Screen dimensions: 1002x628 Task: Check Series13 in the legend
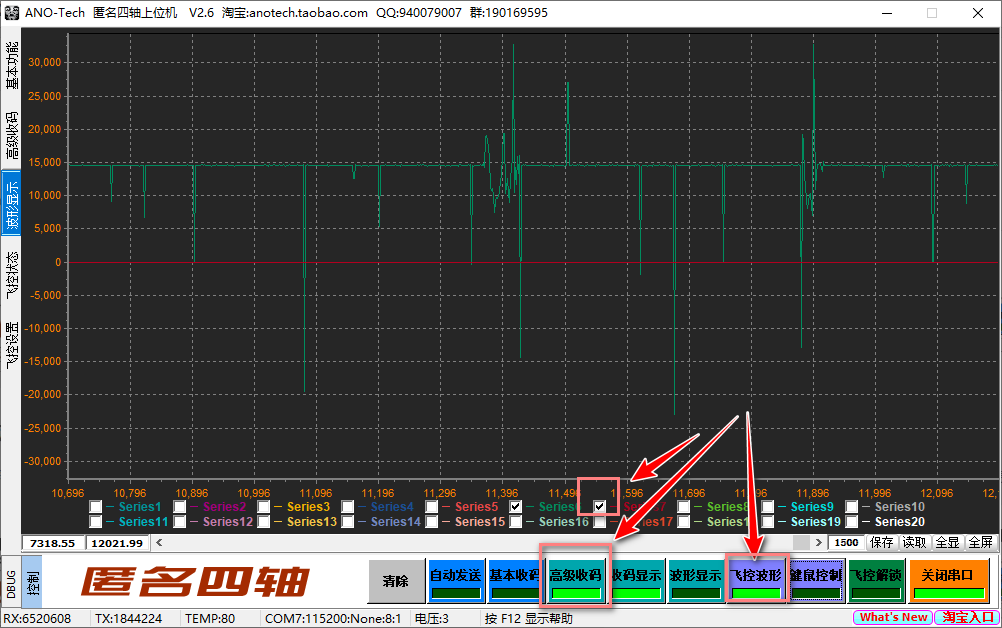tap(263, 522)
